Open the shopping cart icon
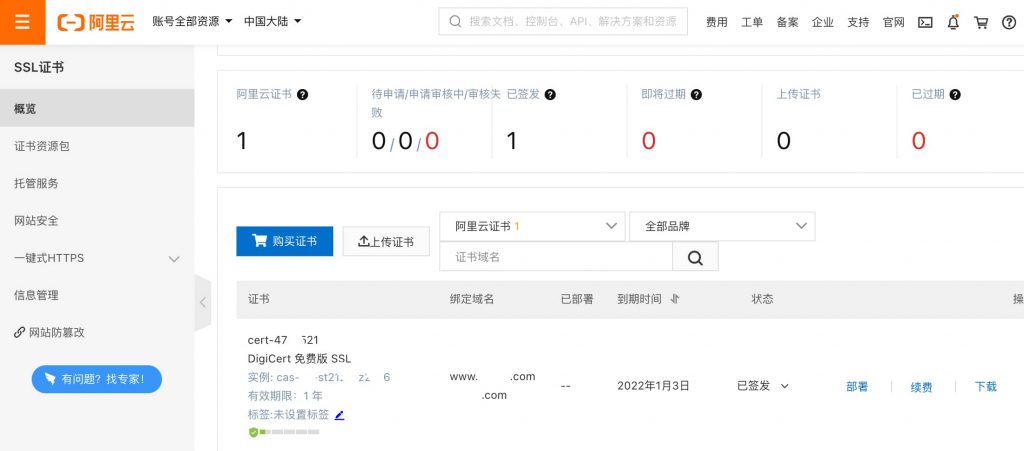1024x451 pixels. tap(981, 22)
